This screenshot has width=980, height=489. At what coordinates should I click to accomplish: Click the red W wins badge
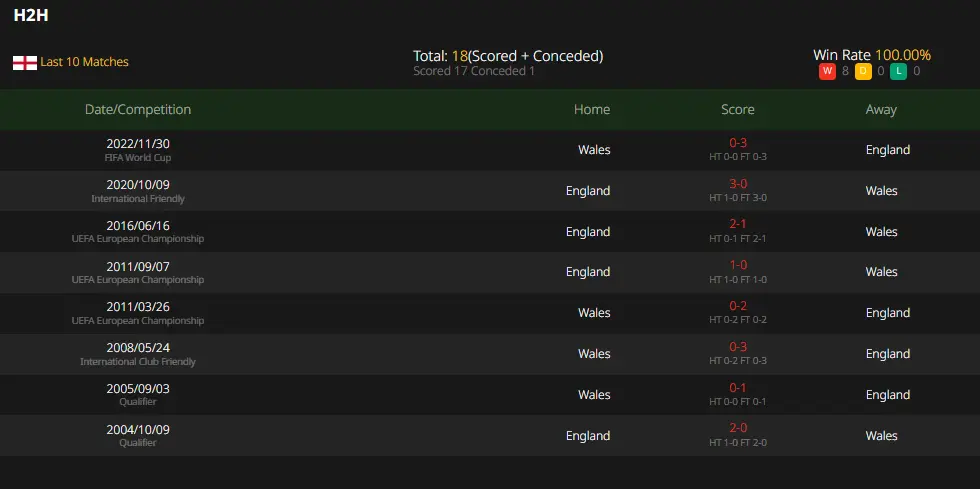(827, 71)
